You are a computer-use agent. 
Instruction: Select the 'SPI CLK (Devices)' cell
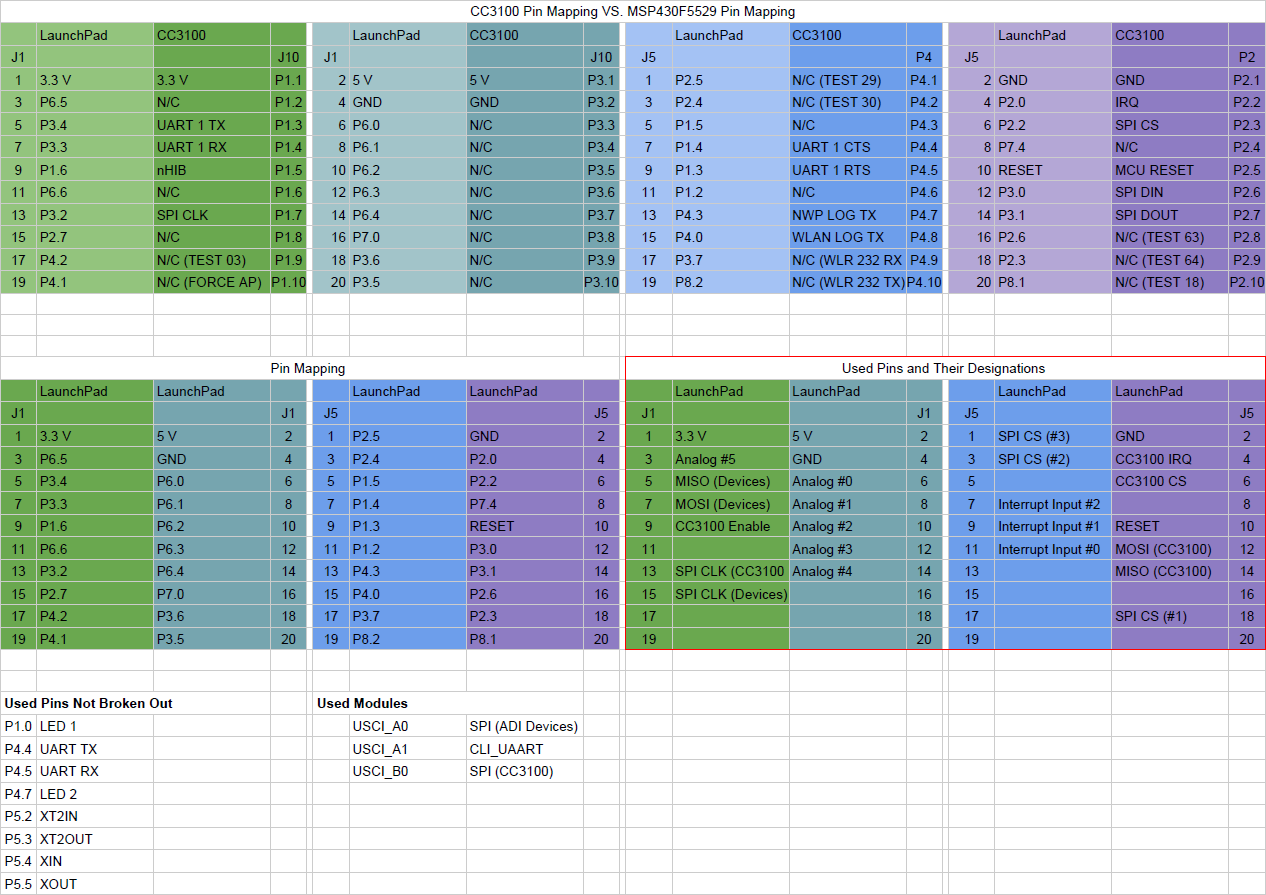[x=731, y=594]
